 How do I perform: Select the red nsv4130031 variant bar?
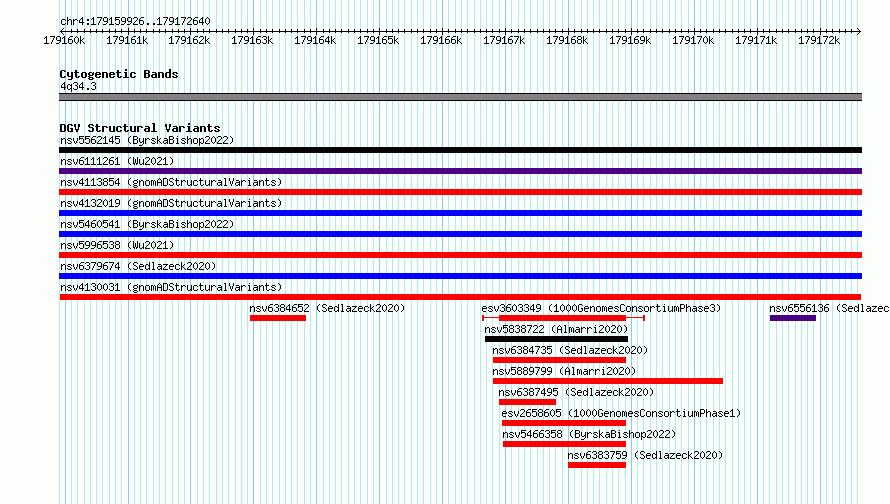pyautogui.click(x=460, y=297)
